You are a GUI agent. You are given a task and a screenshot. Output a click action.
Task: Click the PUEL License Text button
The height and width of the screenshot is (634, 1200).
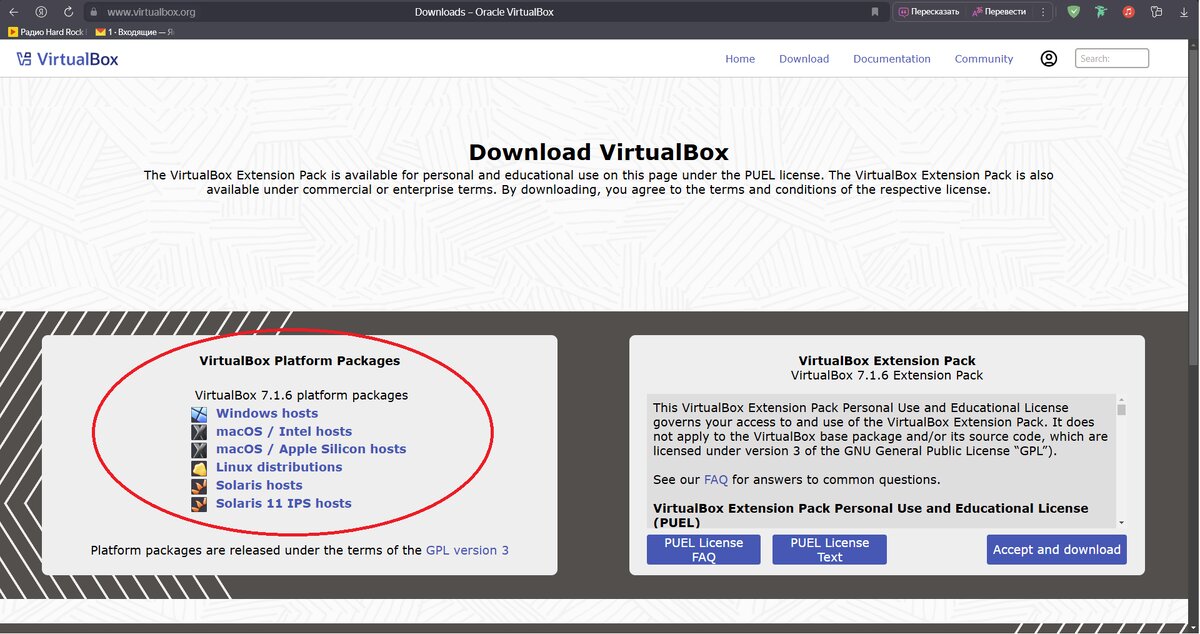pyautogui.click(x=830, y=550)
